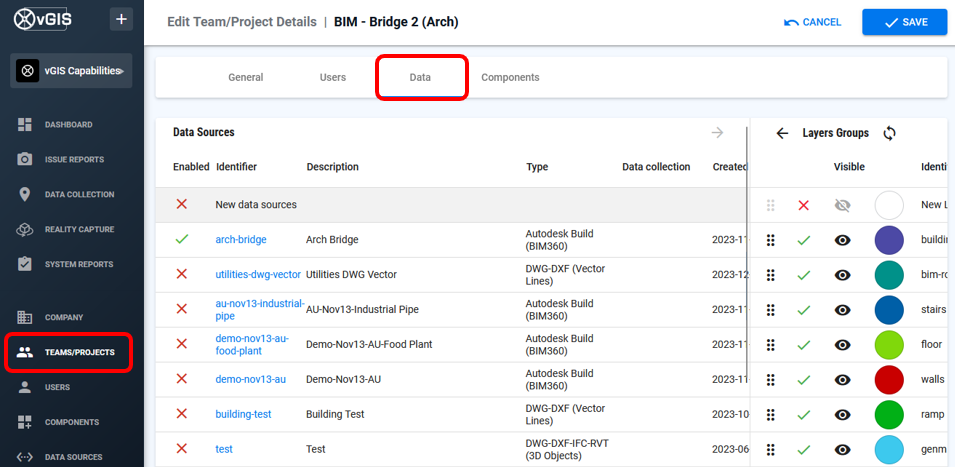Image resolution: width=955 pixels, height=467 pixels.
Task: Open the test data source link
Action: click(x=224, y=449)
